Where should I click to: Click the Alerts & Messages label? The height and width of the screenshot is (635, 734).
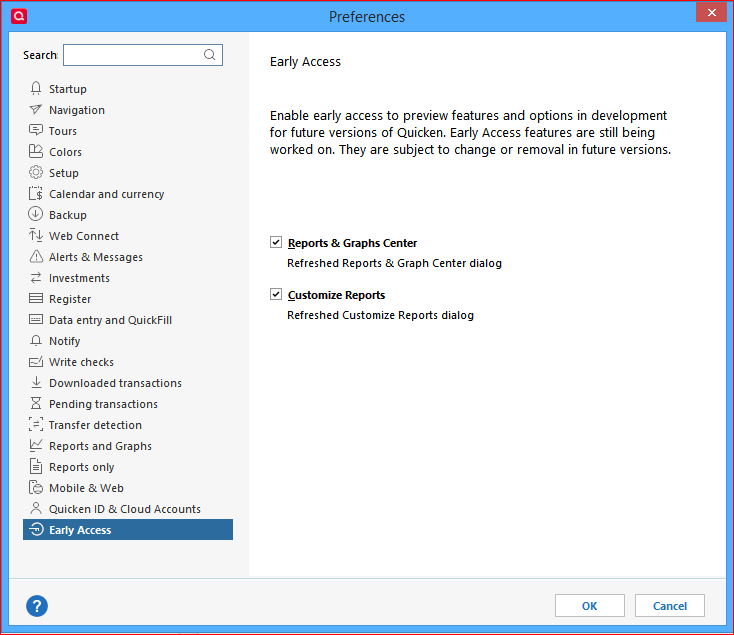[x=95, y=257]
